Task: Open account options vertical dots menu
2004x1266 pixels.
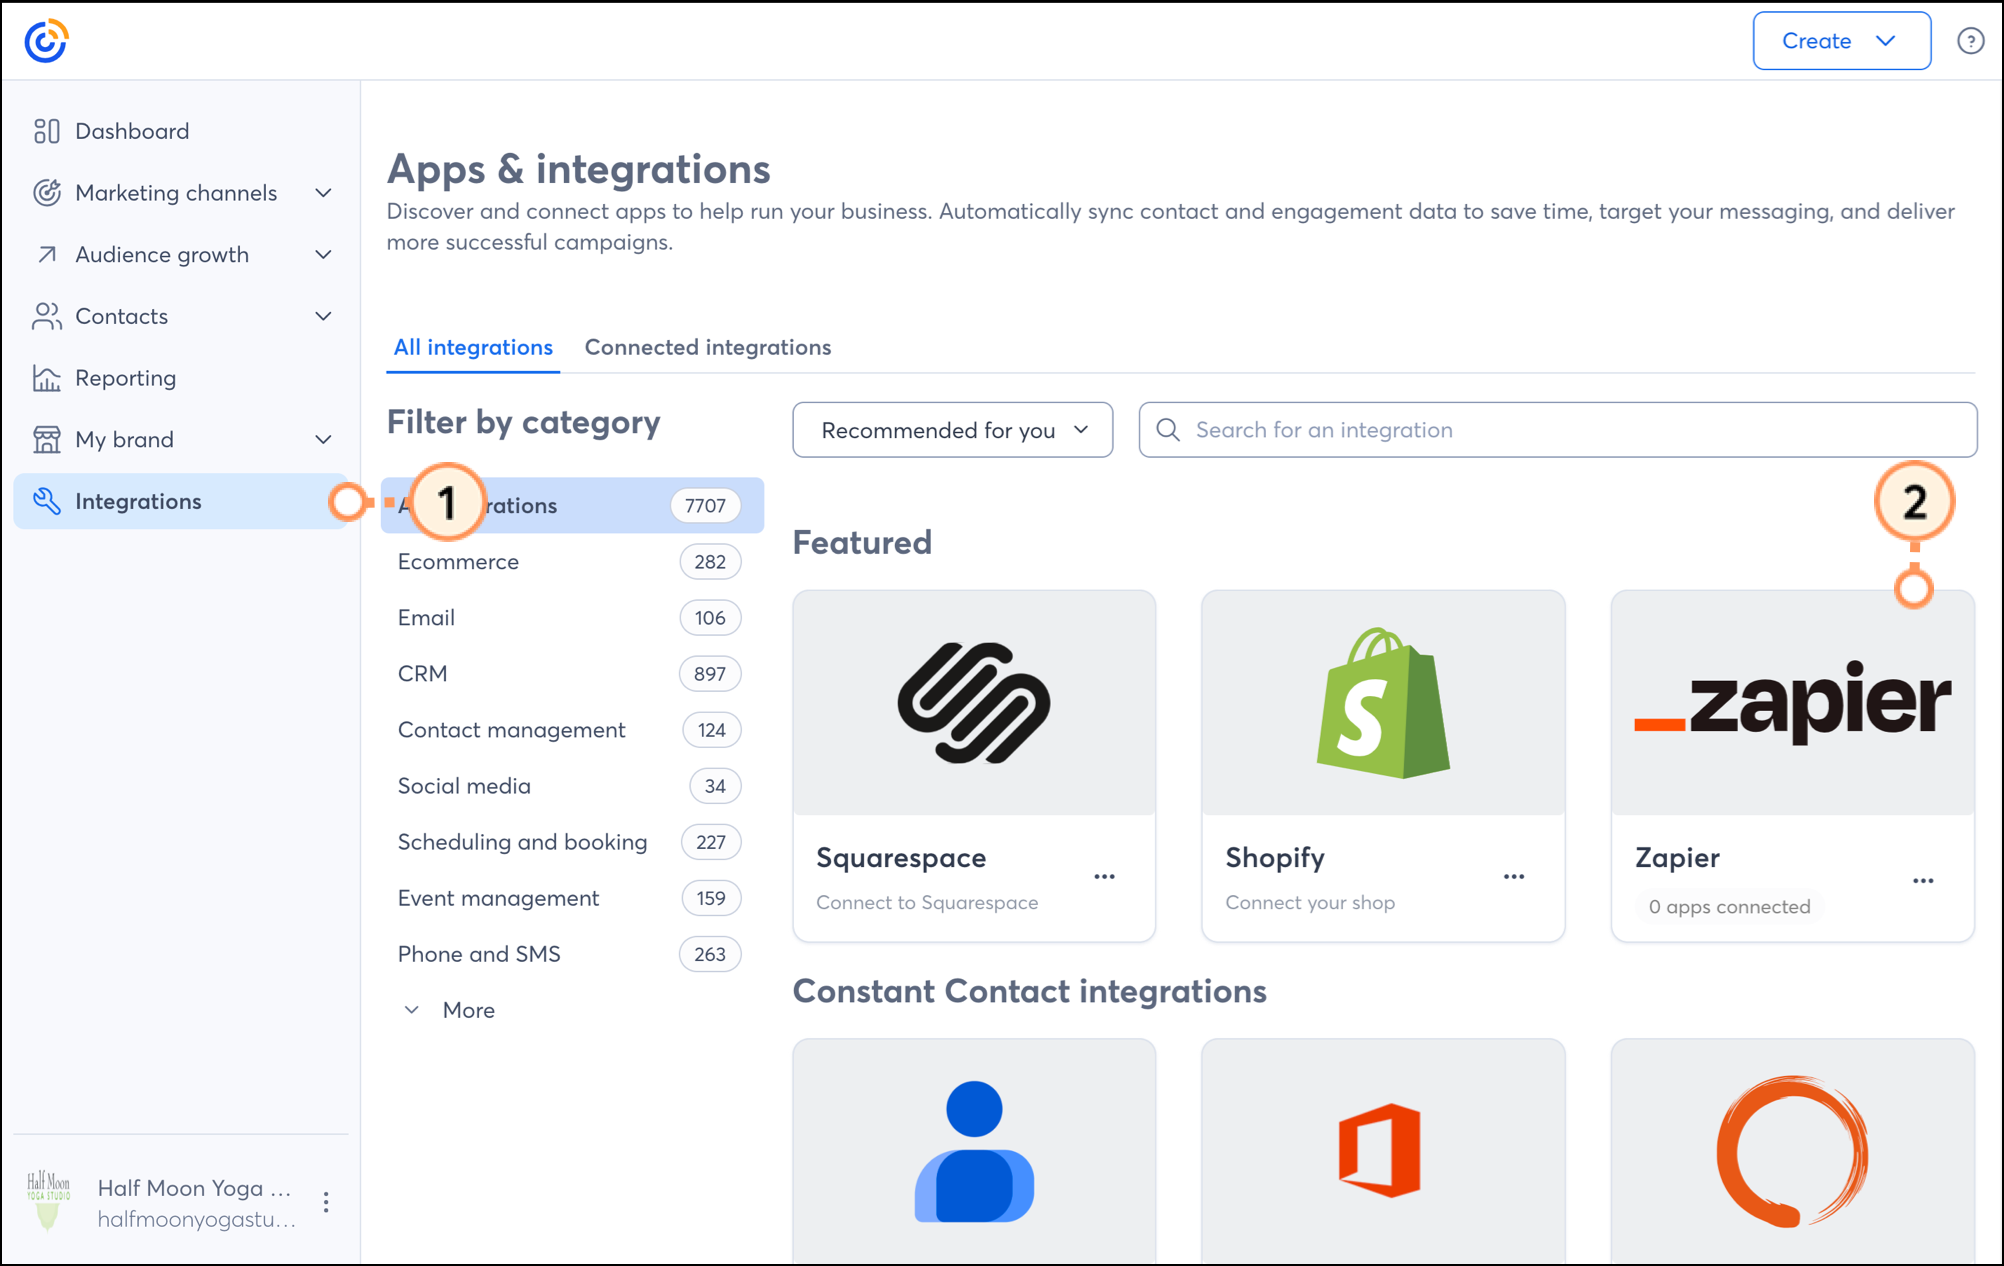Action: pos(326,1203)
